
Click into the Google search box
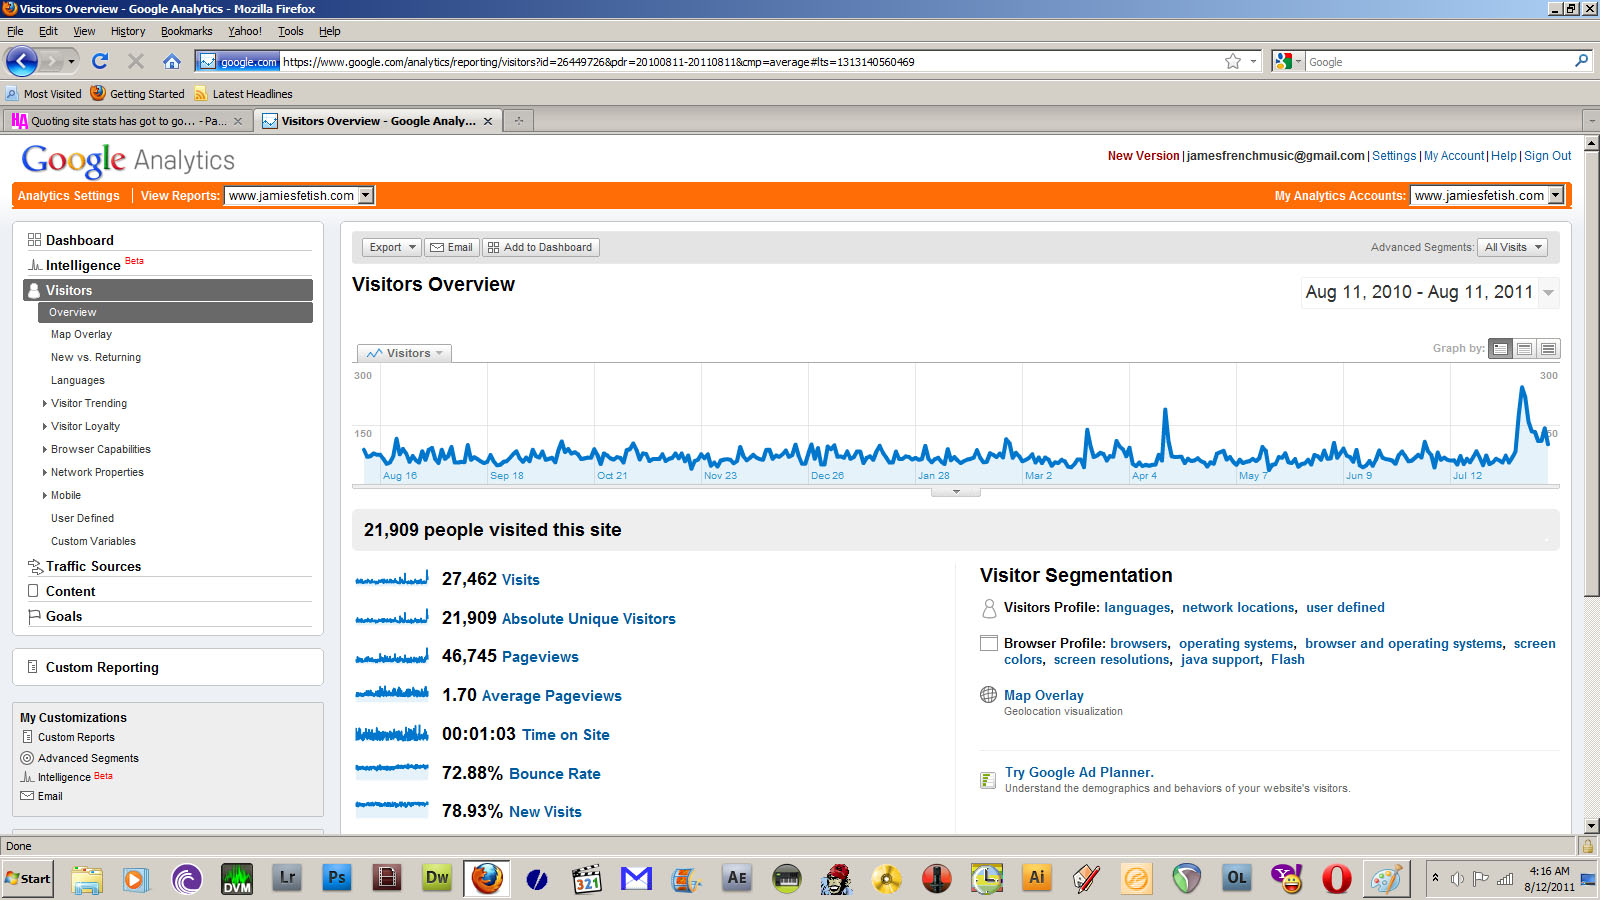pyautogui.click(x=1438, y=62)
